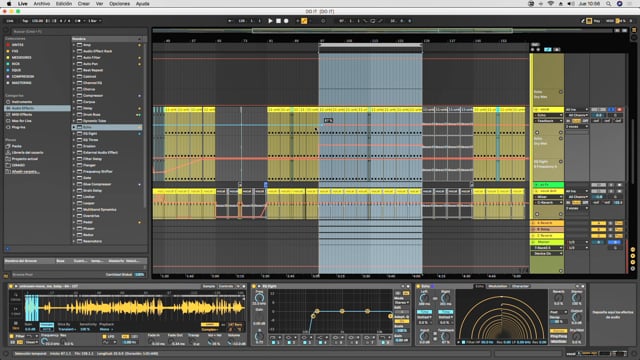Image resolution: width=640 pixels, height=360 pixels.
Task: Click the Arrangement Record button
Action: (x=286, y=21)
